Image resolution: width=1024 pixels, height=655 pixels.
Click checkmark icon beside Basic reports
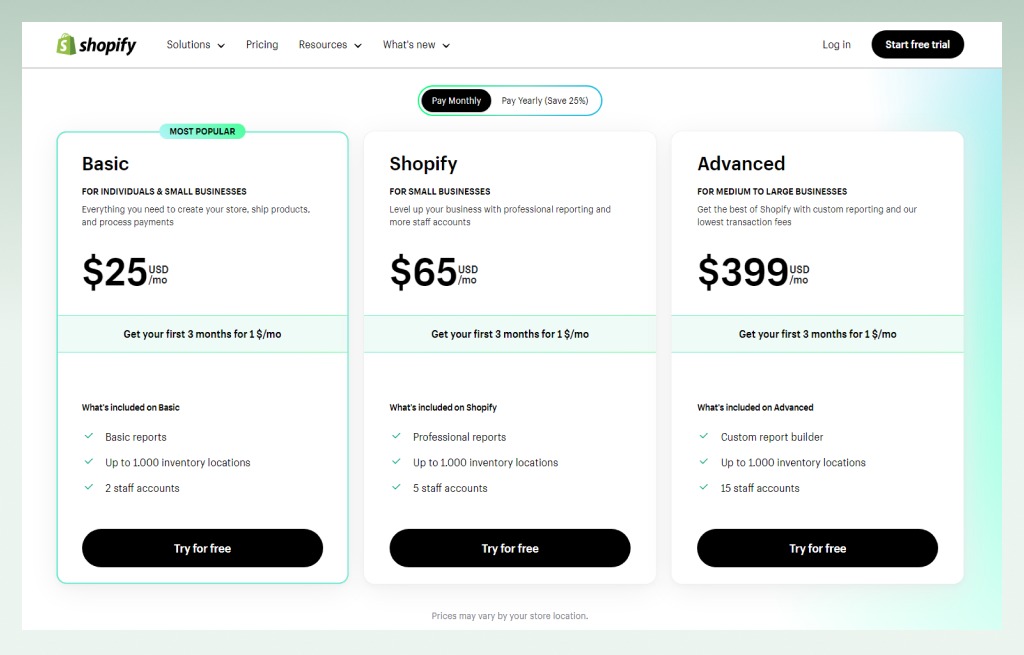point(89,436)
